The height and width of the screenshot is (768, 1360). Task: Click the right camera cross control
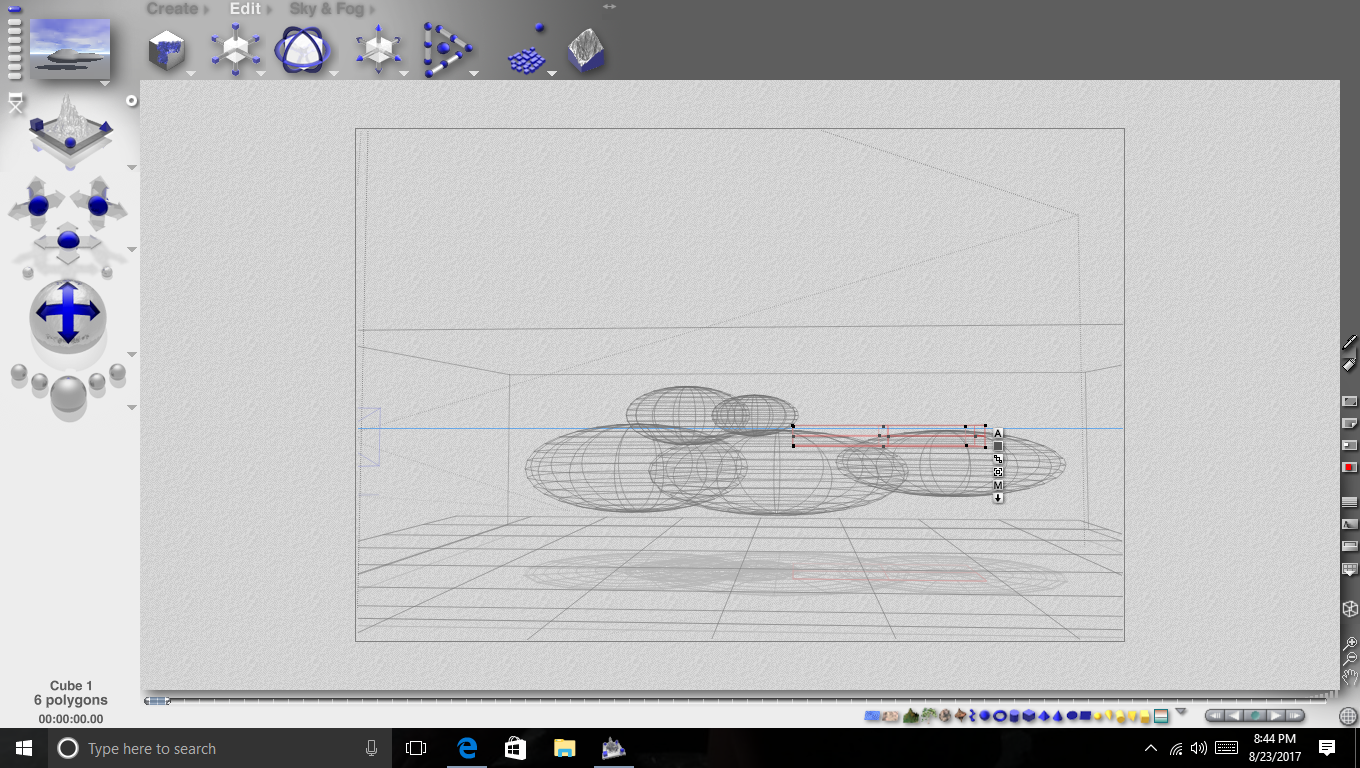click(x=98, y=205)
